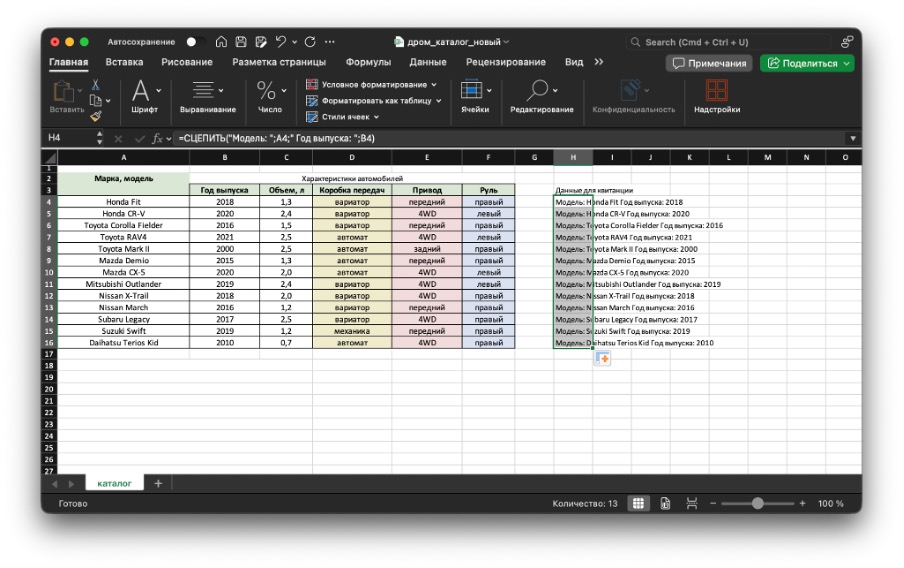Click the Name Box showing H4
Screen dimensions: 904x568
pyautogui.click(x=69, y=138)
